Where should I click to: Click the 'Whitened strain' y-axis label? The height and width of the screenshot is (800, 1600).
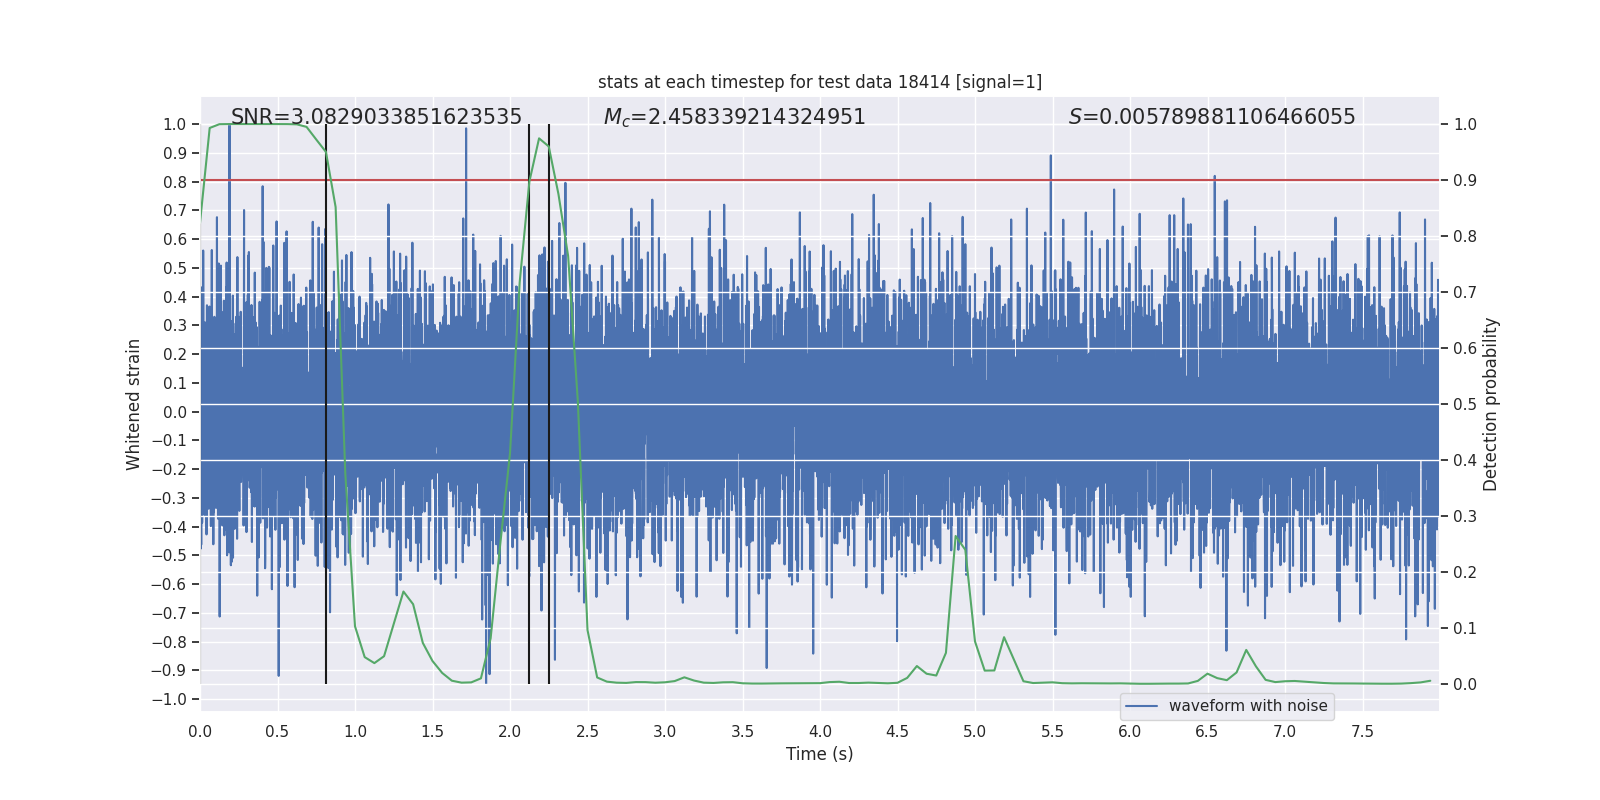[133, 404]
